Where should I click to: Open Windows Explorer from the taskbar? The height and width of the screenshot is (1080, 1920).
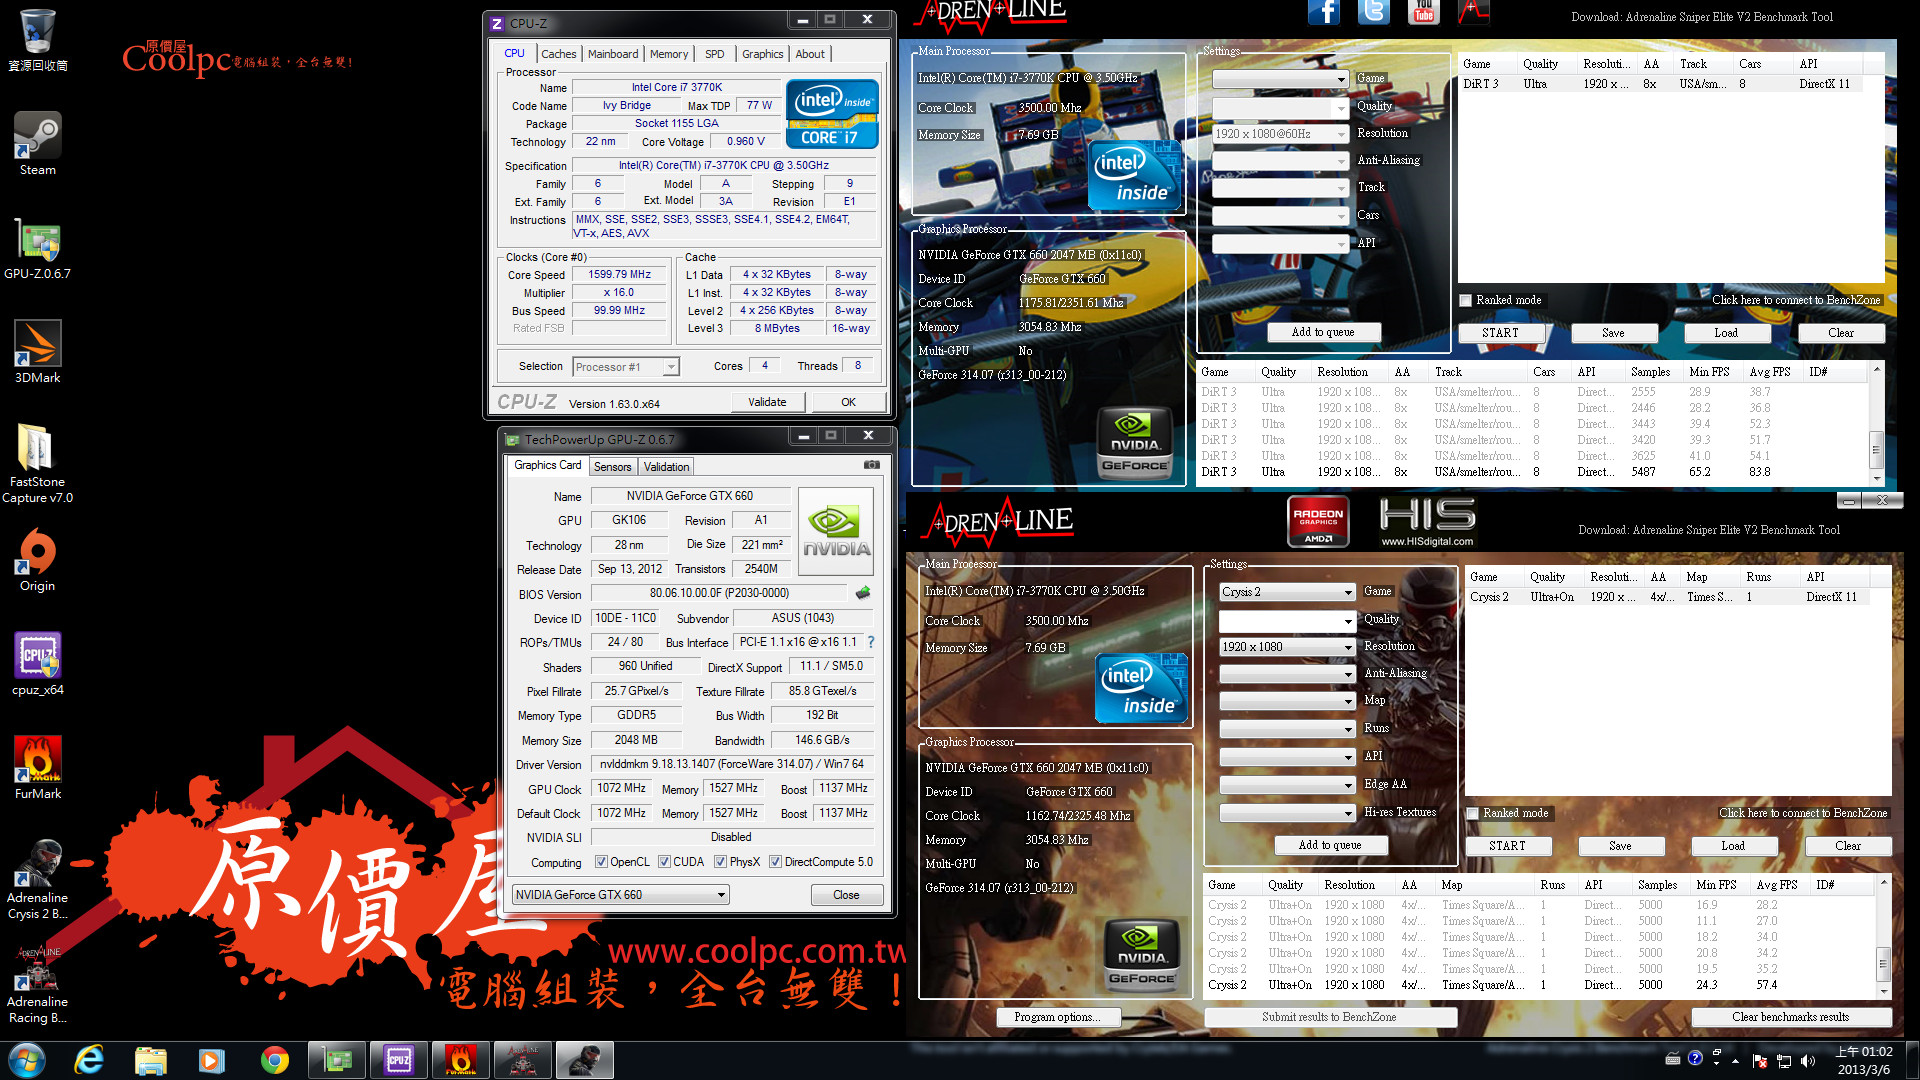pos(150,1060)
